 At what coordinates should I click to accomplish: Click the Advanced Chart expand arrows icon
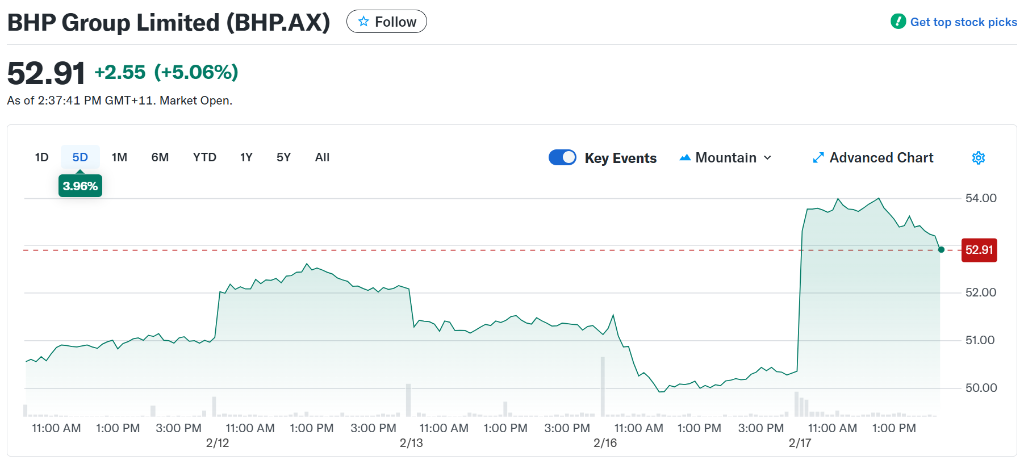[x=818, y=158]
